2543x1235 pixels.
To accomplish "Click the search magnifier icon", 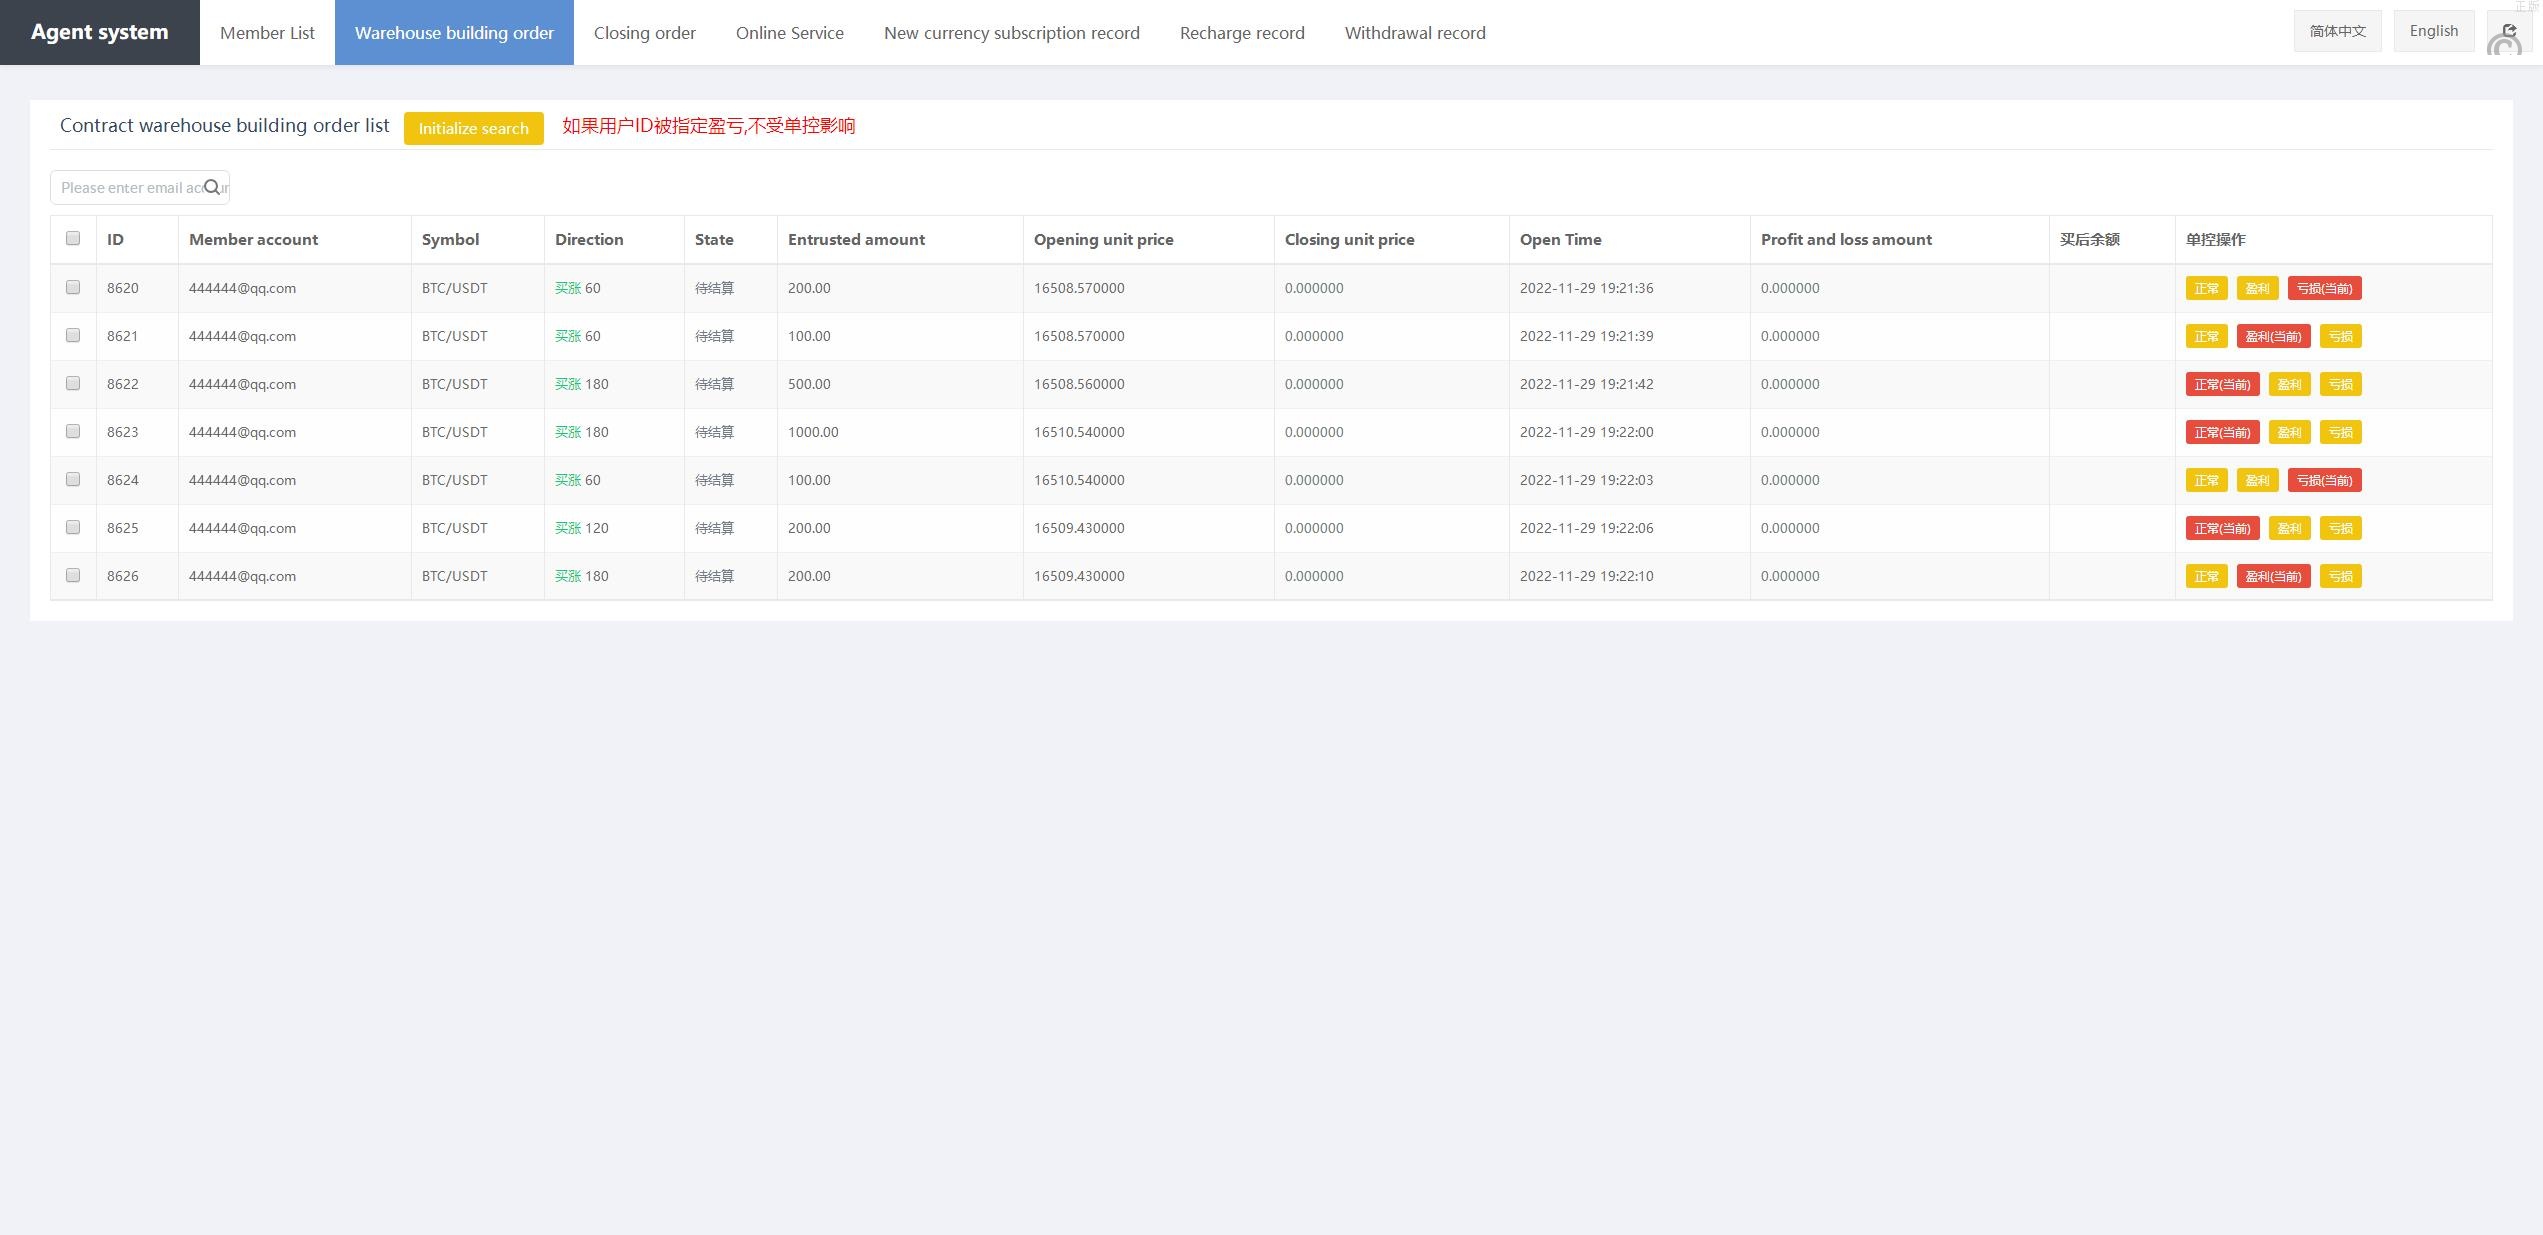I will point(212,187).
